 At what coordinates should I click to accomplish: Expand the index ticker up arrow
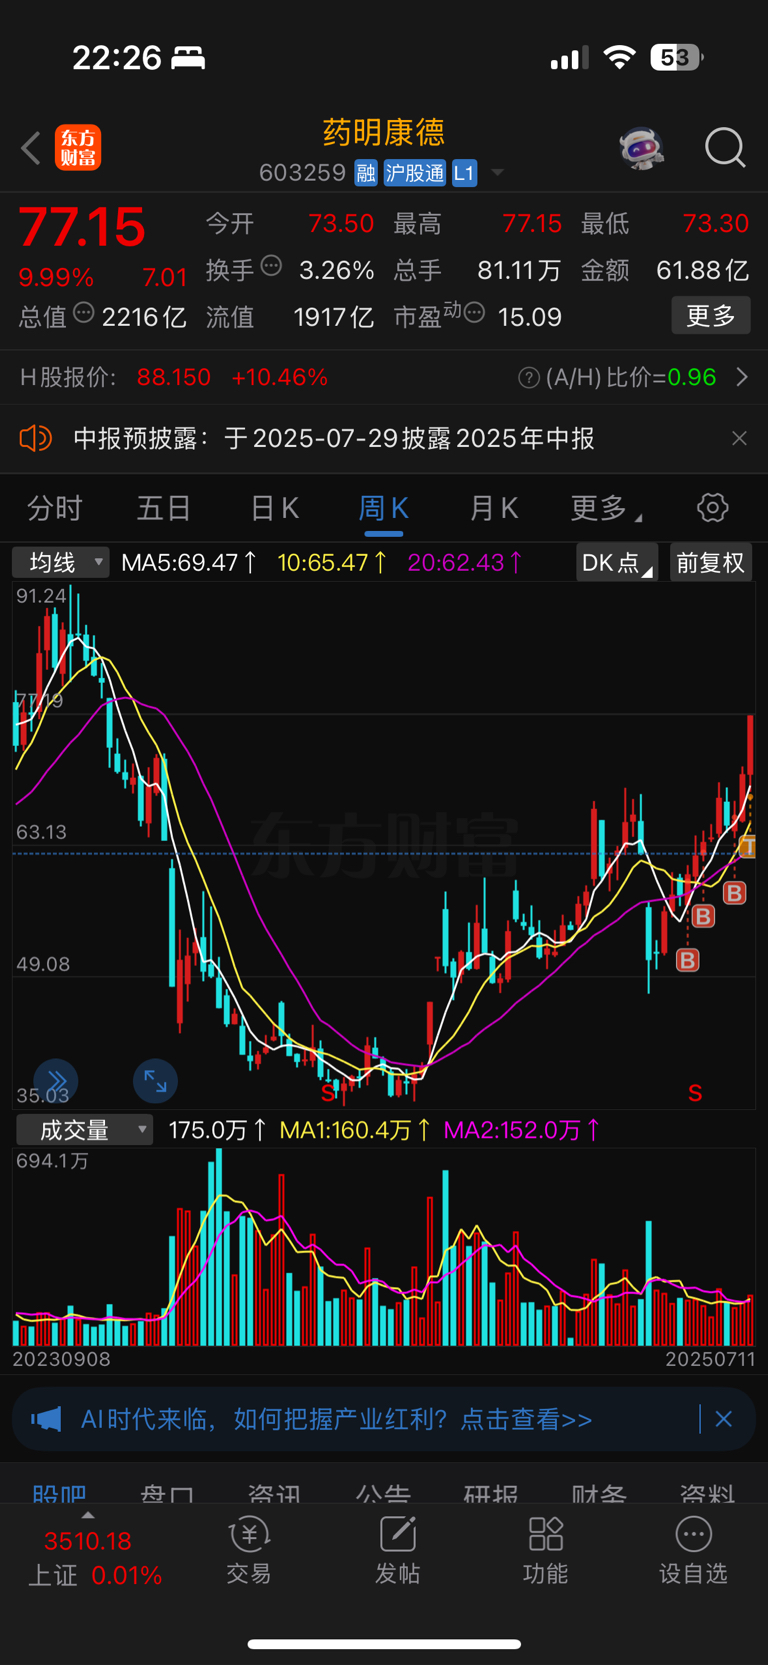click(x=88, y=1515)
